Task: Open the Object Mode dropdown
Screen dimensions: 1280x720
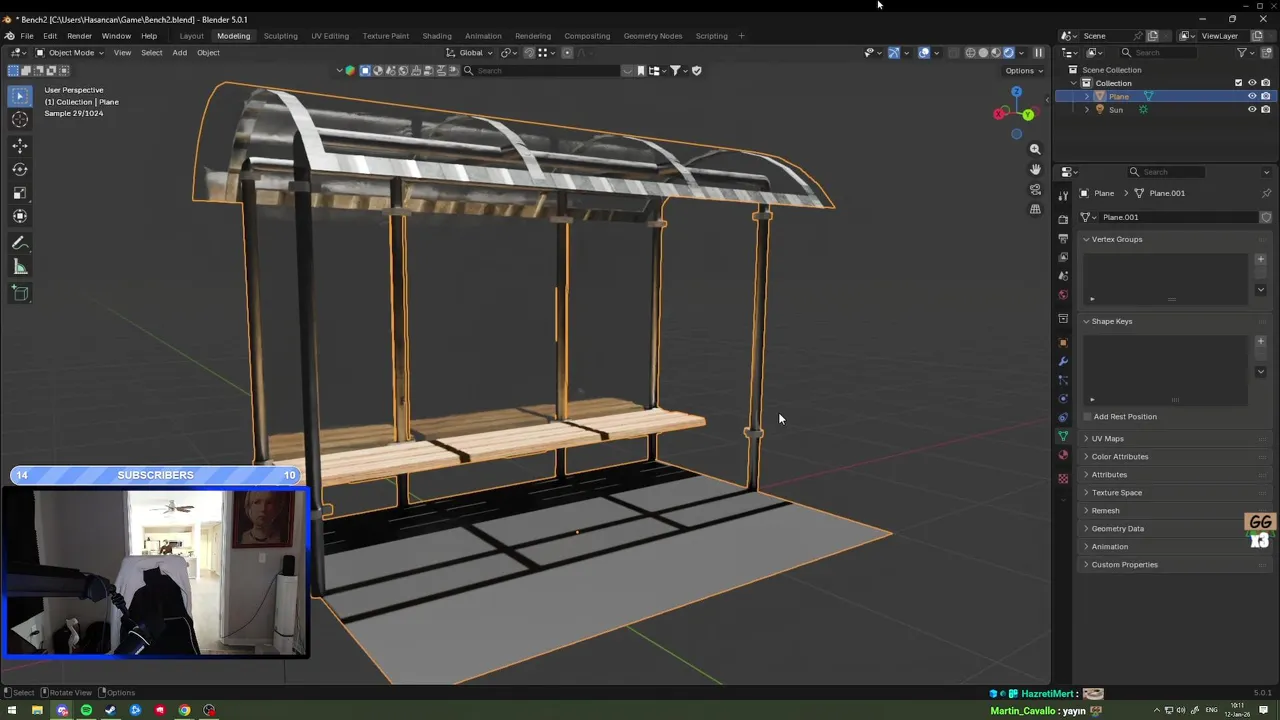Action: (x=70, y=53)
